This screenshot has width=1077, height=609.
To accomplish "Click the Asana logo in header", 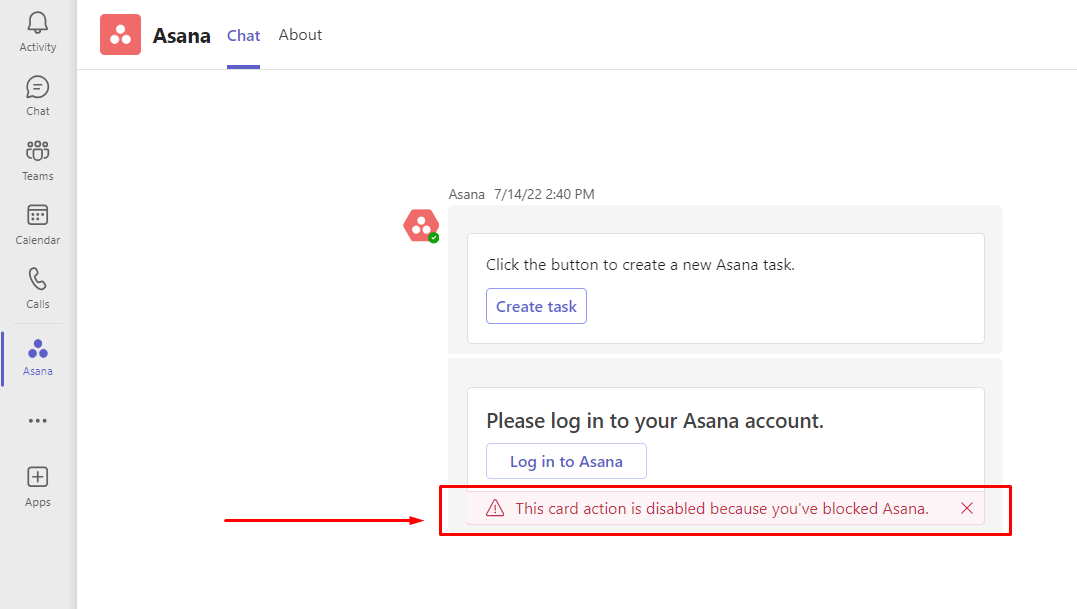I will point(120,35).
